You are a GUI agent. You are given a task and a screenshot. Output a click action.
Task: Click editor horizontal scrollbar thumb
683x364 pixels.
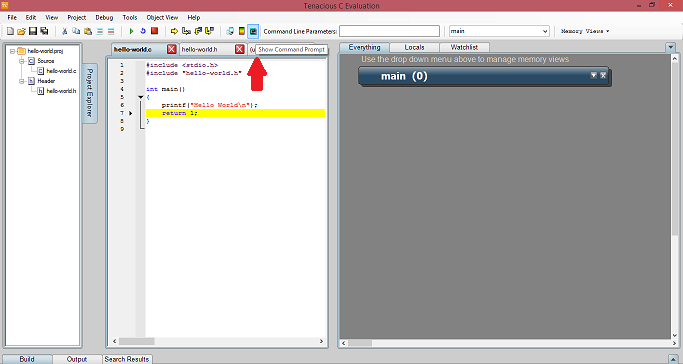tap(136, 341)
